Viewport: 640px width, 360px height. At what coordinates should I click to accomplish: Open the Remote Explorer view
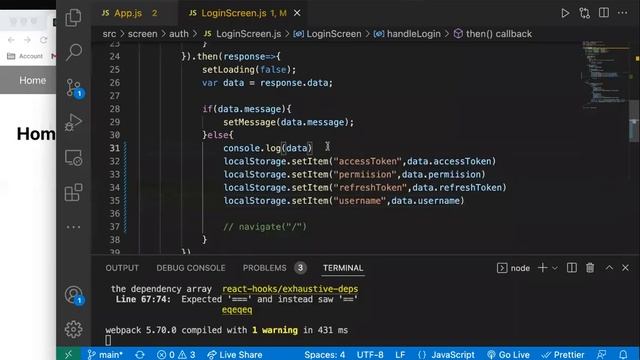(73, 158)
